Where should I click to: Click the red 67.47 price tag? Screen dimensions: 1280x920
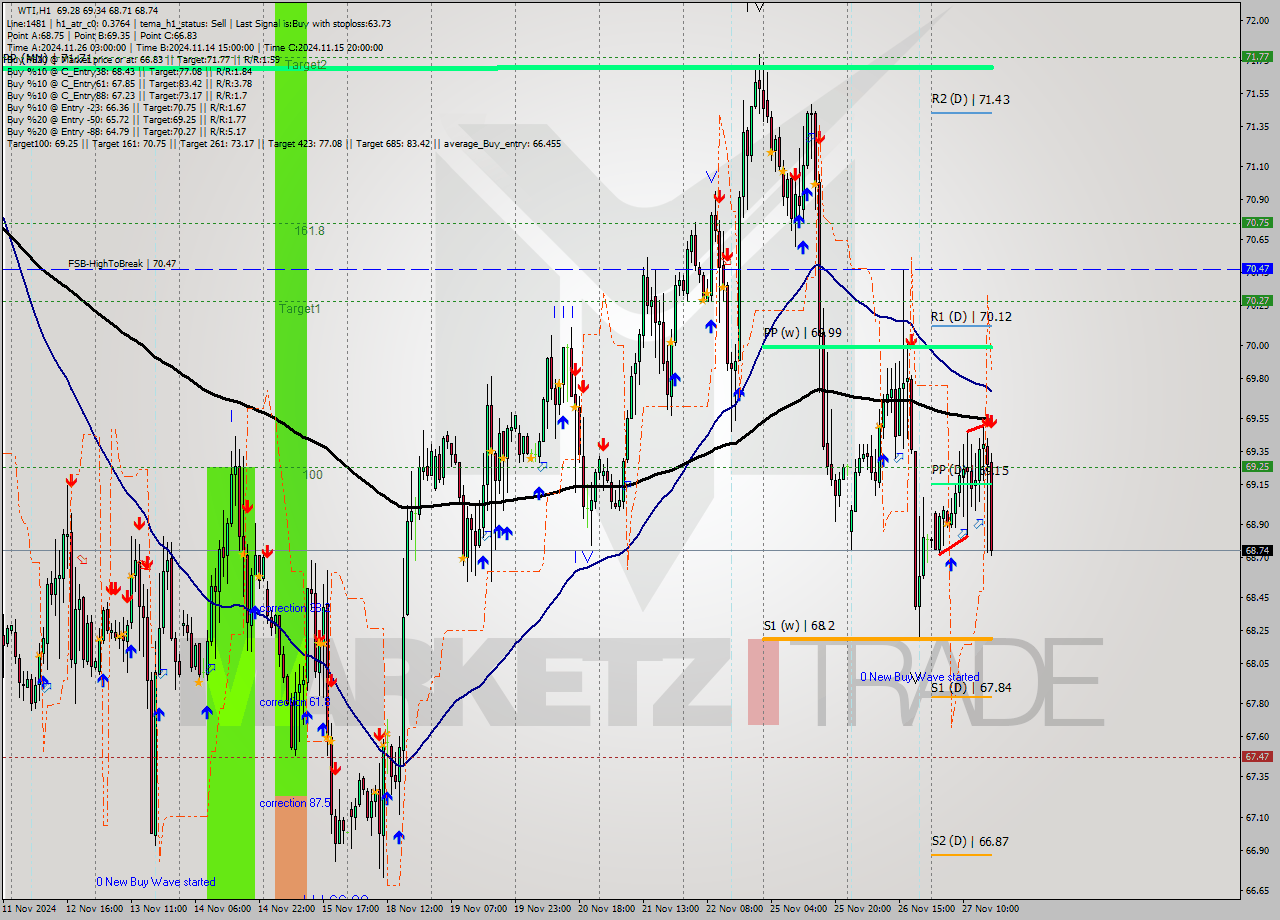click(1257, 757)
